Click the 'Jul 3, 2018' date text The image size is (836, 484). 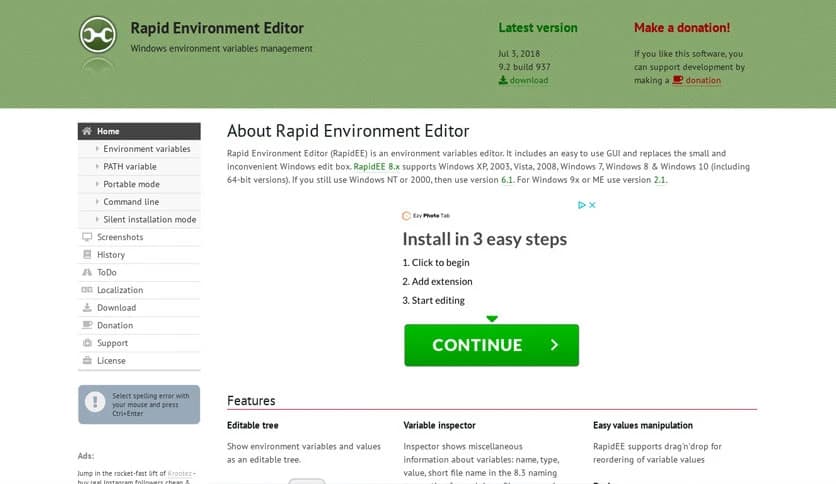coord(519,53)
